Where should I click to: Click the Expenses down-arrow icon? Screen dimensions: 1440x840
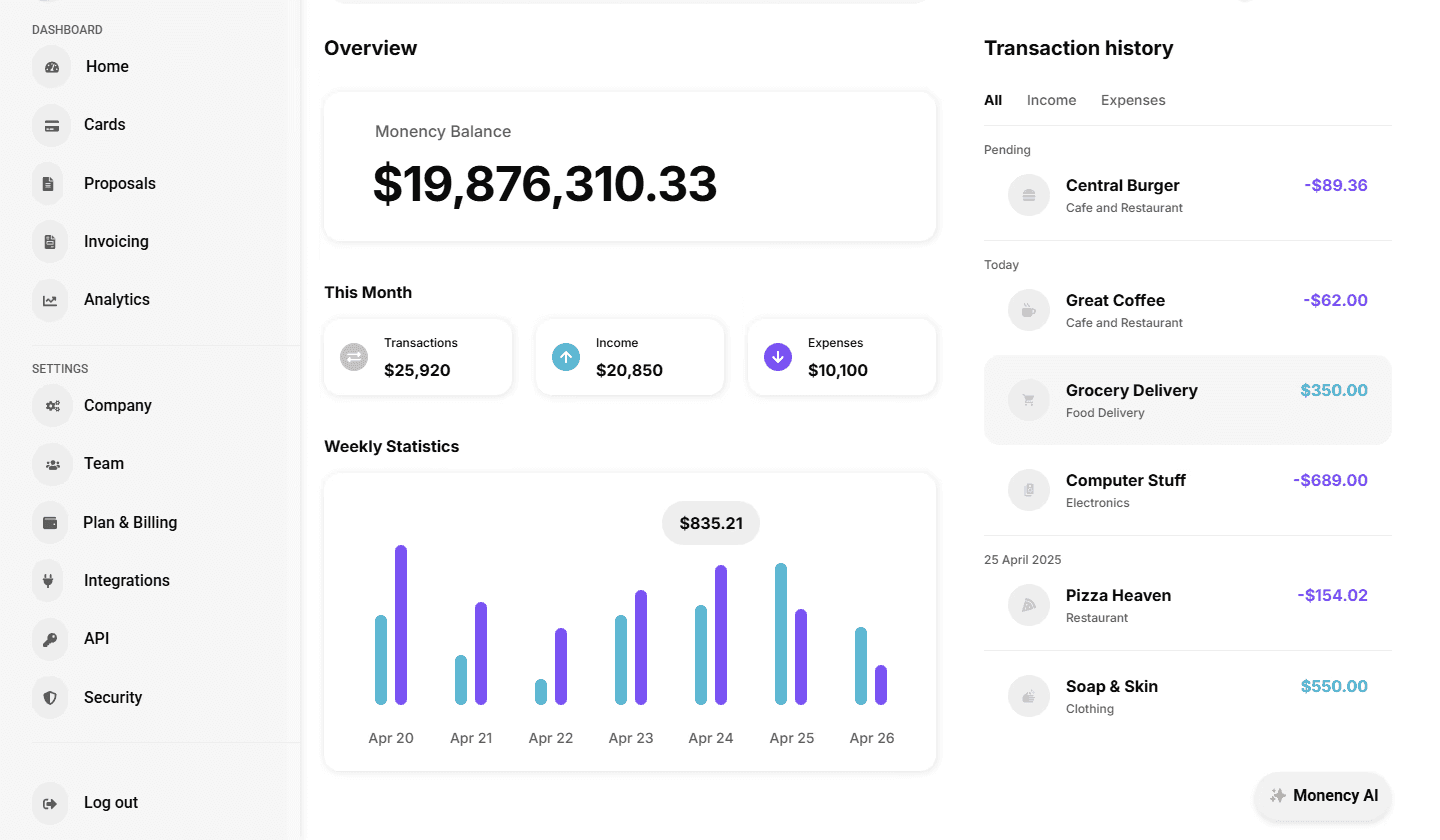778,357
